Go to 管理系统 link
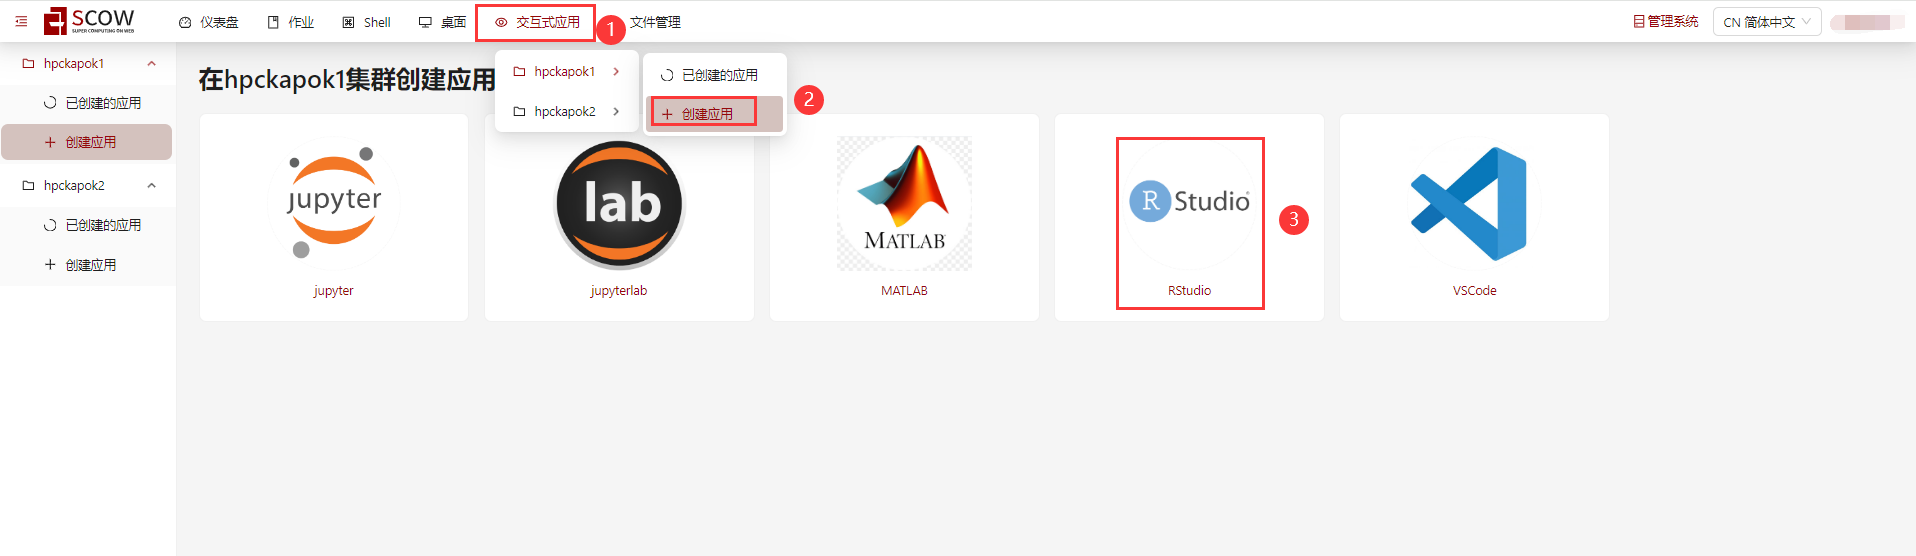1916x556 pixels. [x=1665, y=21]
